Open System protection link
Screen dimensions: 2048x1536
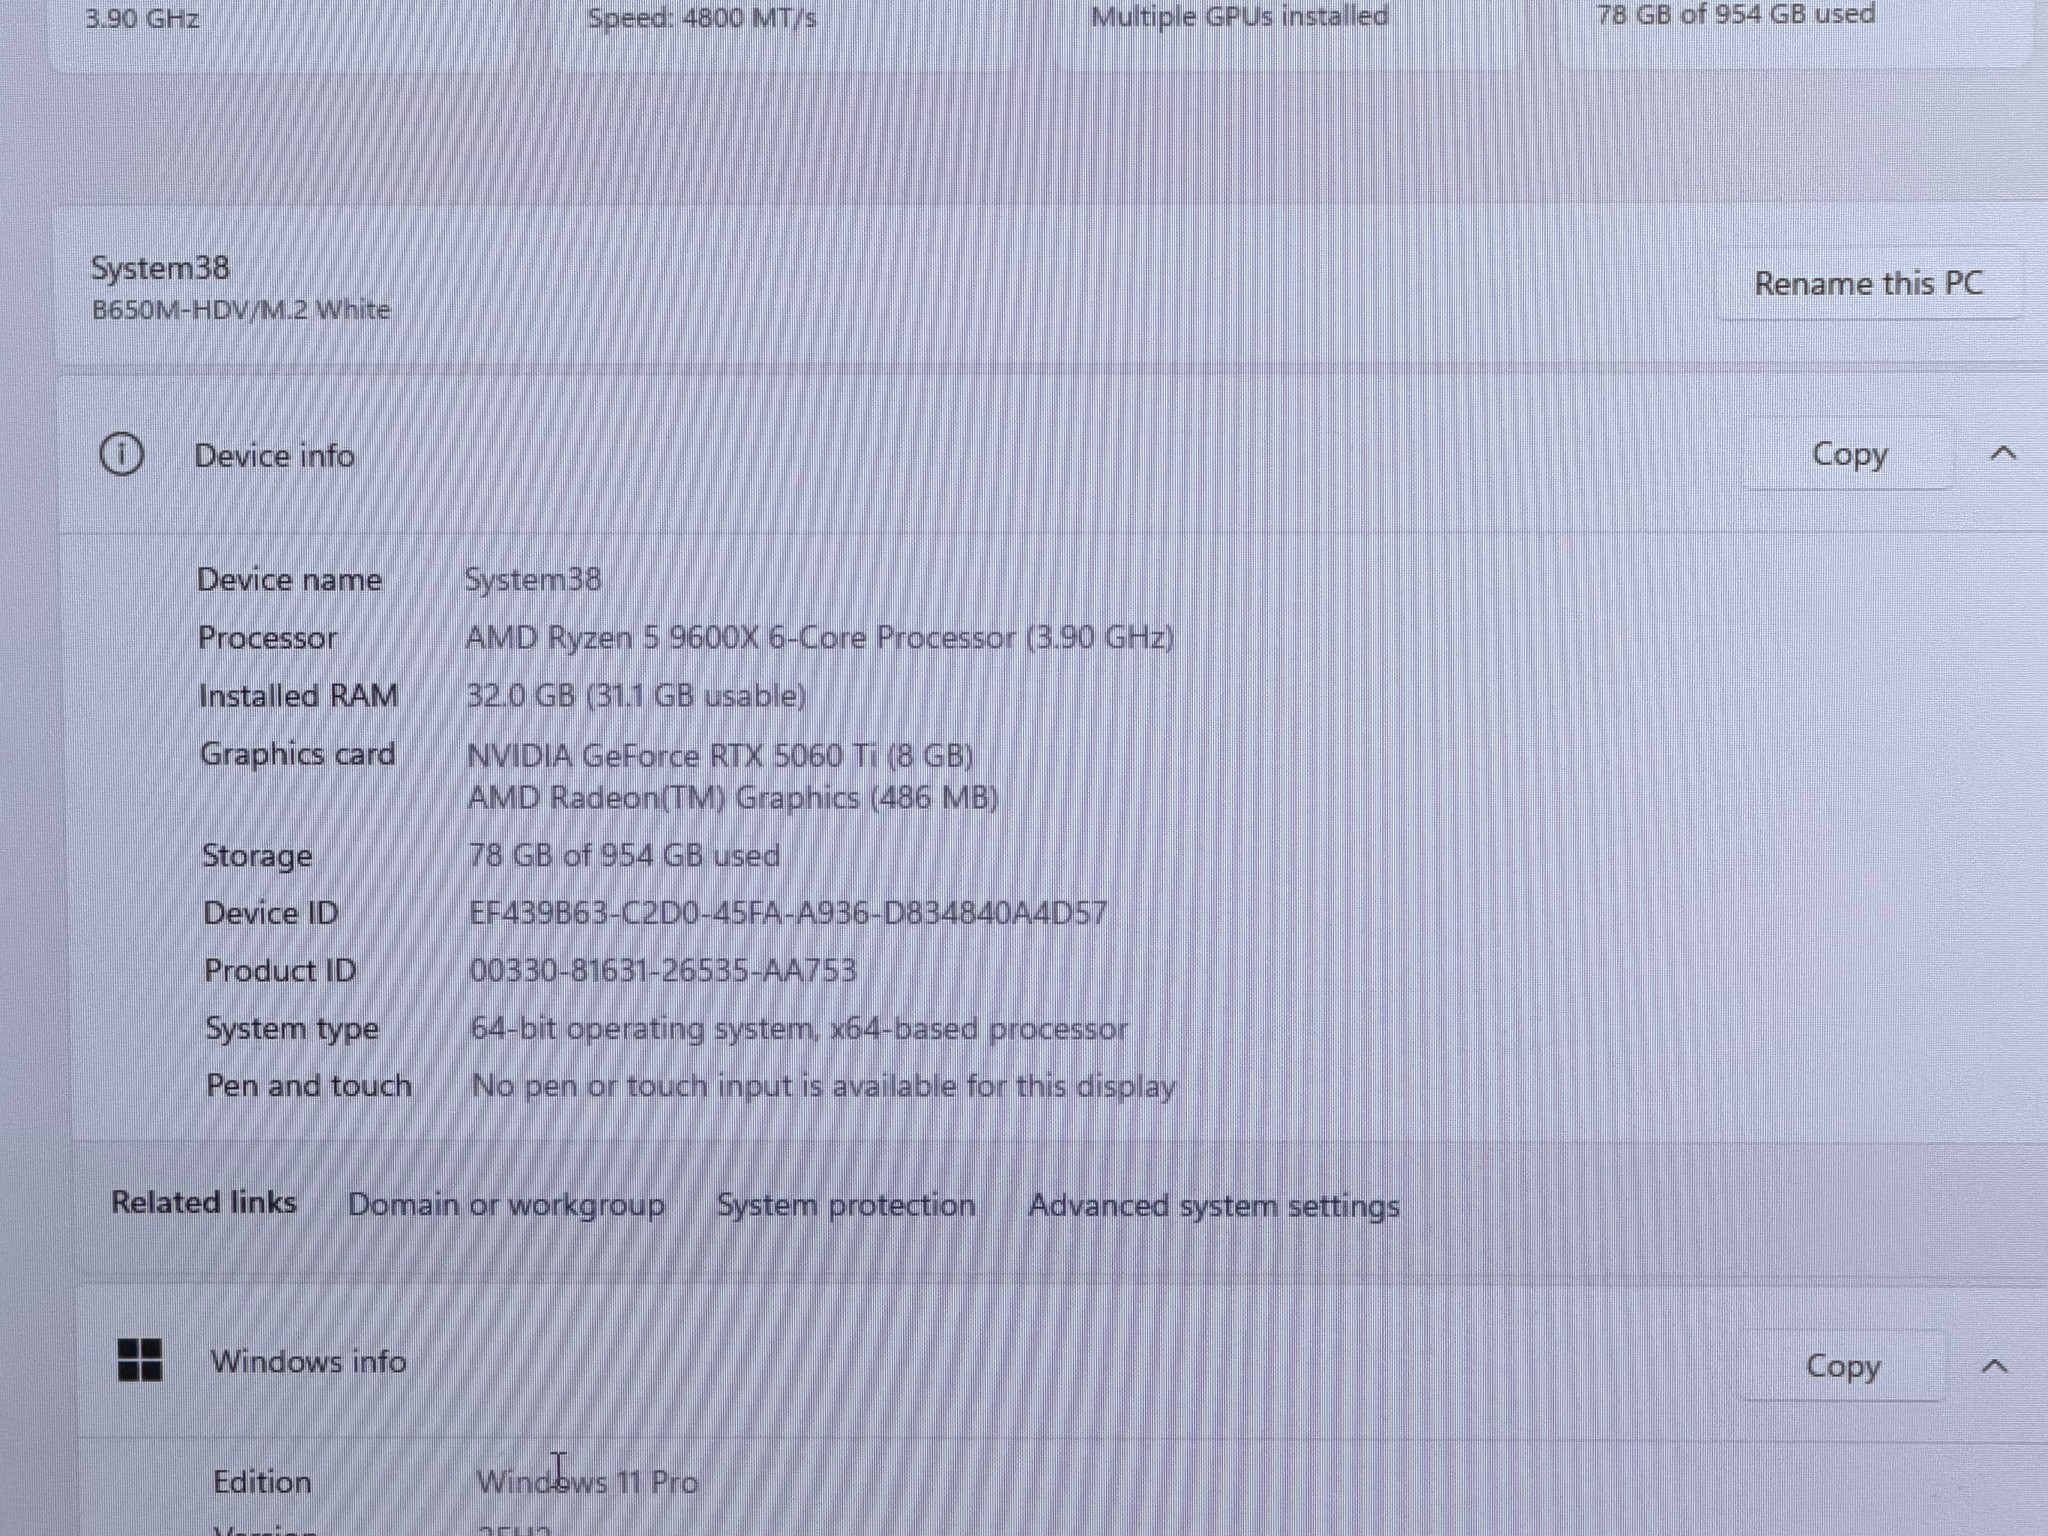click(846, 1205)
